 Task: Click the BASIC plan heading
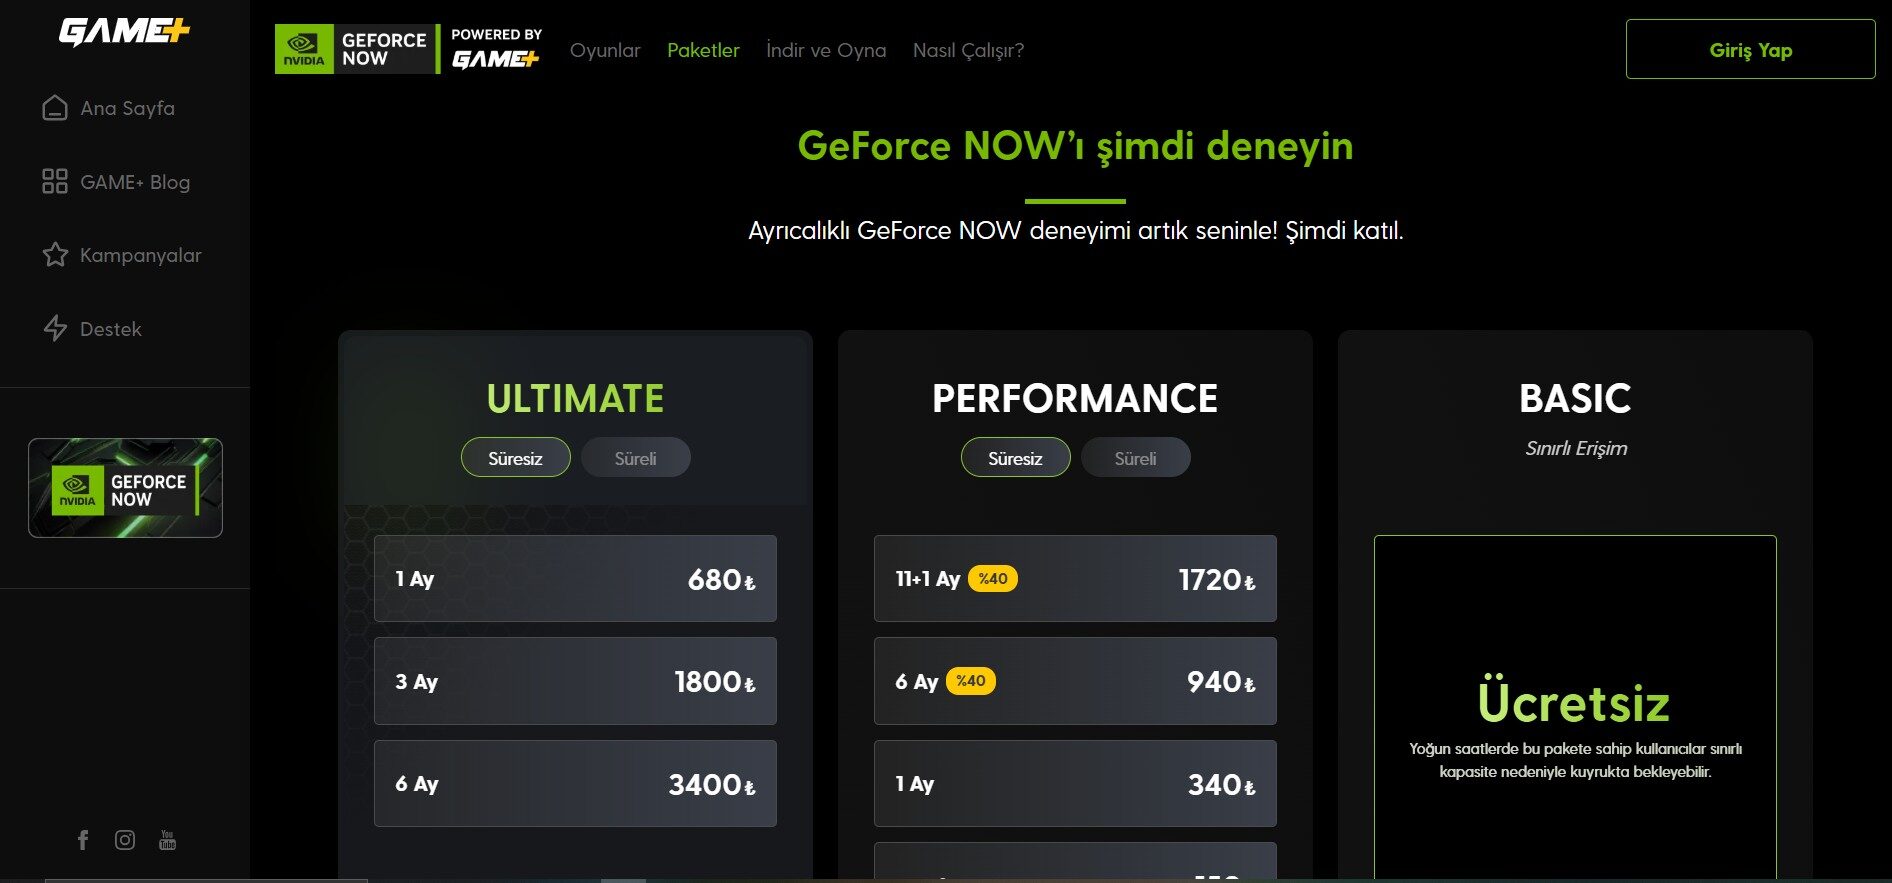point(1575,398)
